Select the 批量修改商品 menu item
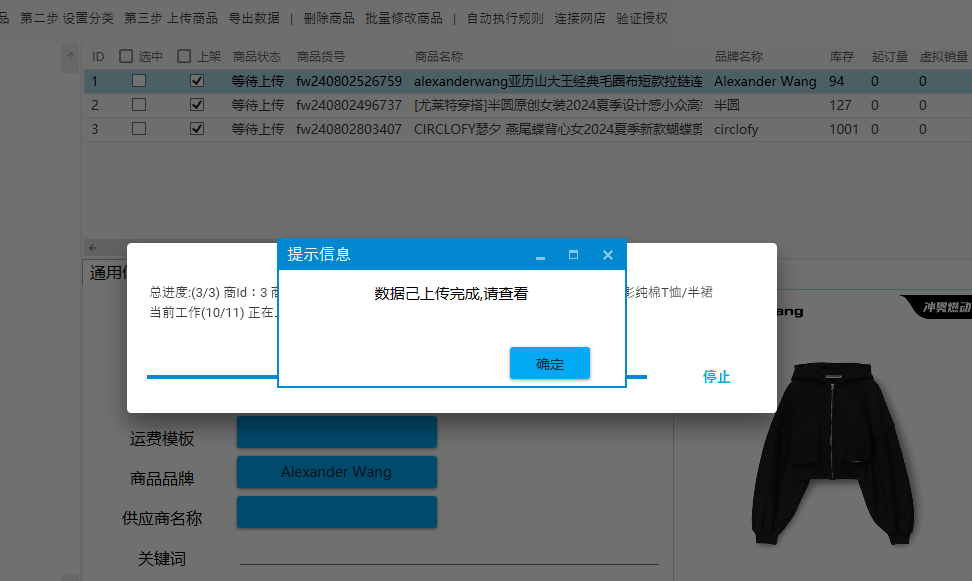Screen dimensions: 972x581 tap(403, 18)
